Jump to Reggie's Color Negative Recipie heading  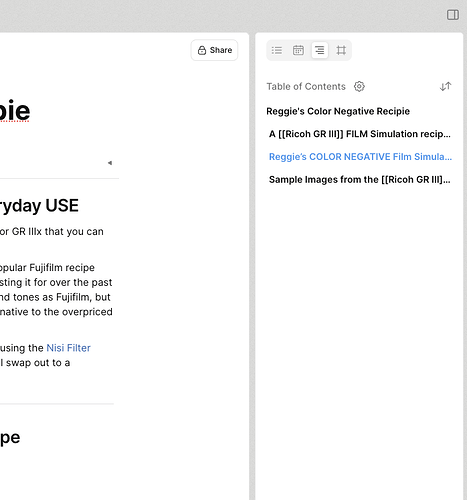point(338,111)
